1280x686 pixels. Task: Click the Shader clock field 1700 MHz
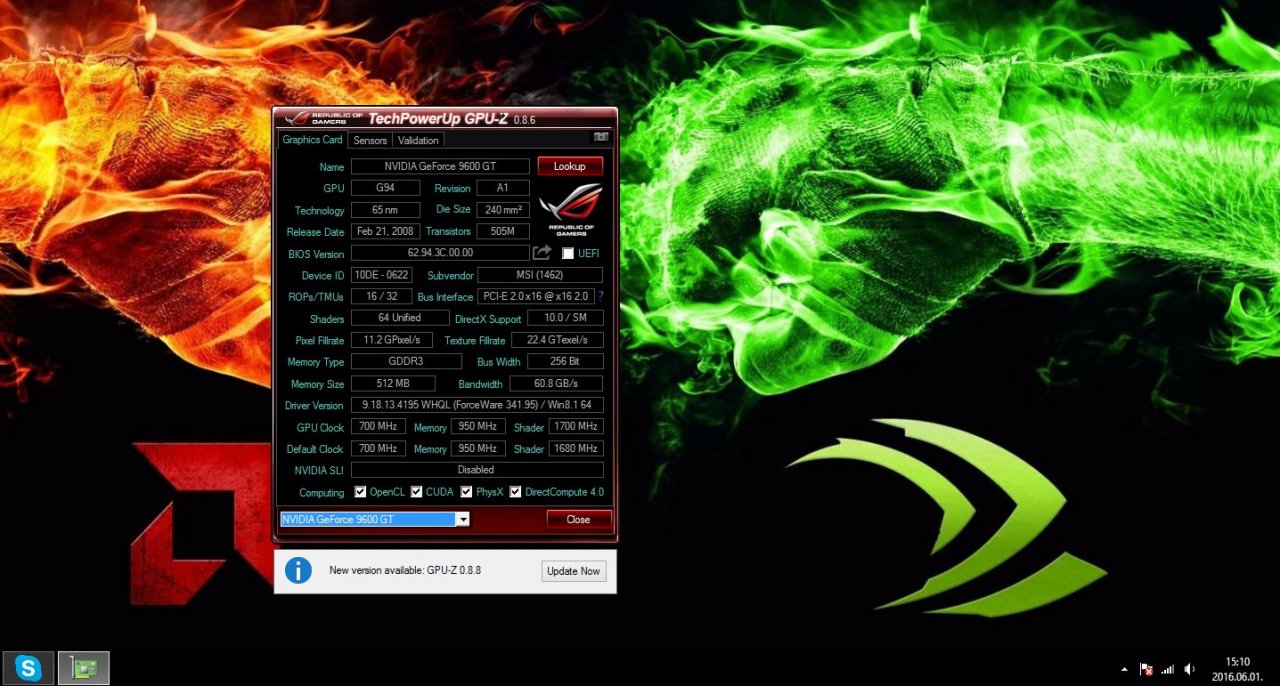pos(576,427)
